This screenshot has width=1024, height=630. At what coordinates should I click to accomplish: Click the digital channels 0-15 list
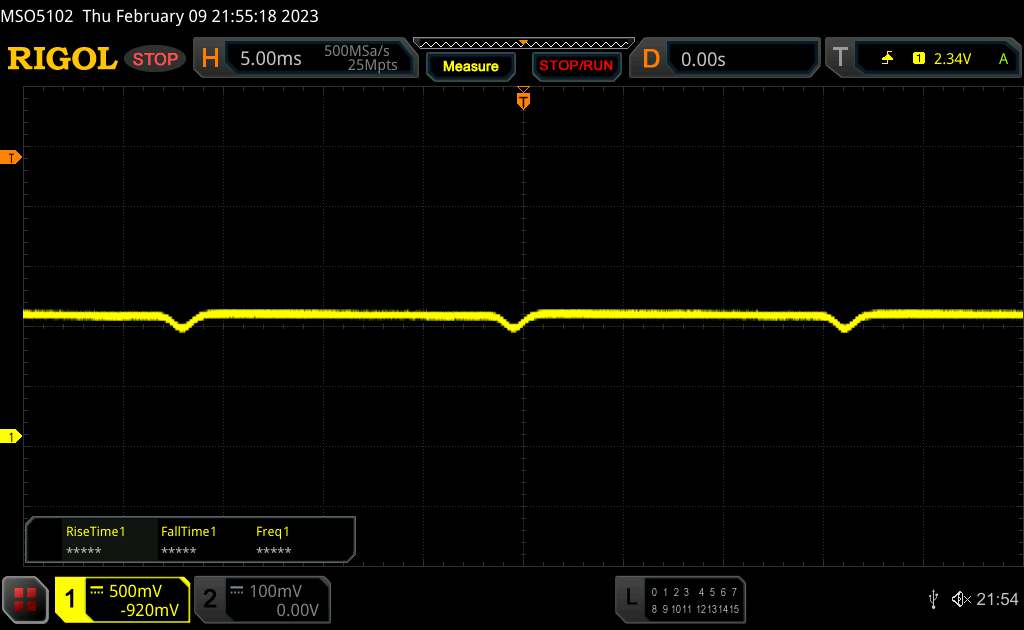(695, 600)
